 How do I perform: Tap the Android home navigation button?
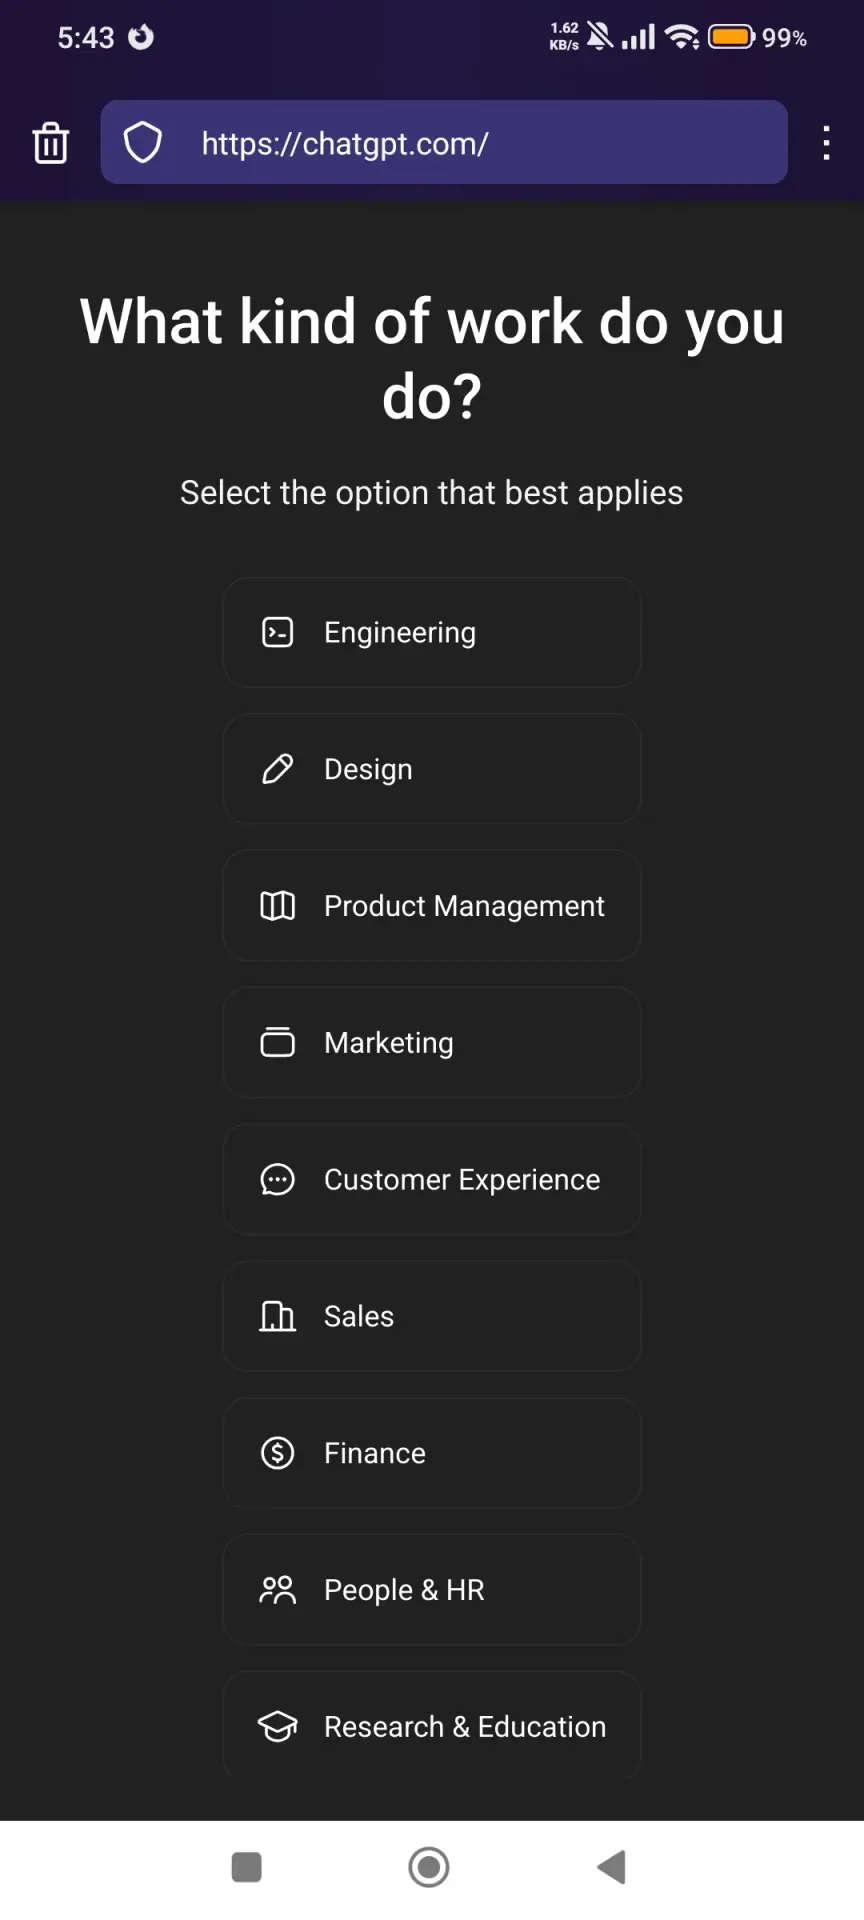[x=429, y=1867]
